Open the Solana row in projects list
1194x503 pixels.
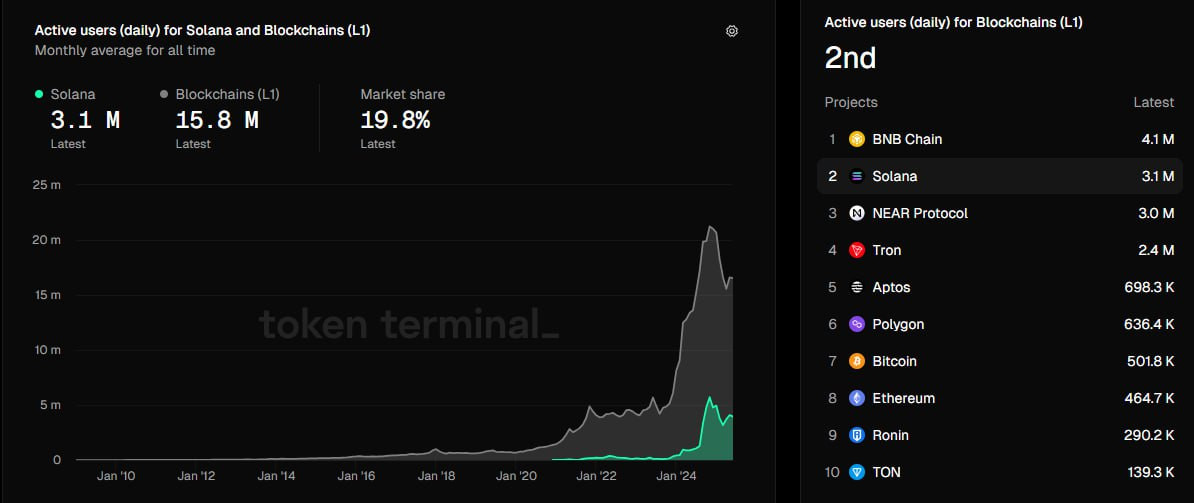999,177
